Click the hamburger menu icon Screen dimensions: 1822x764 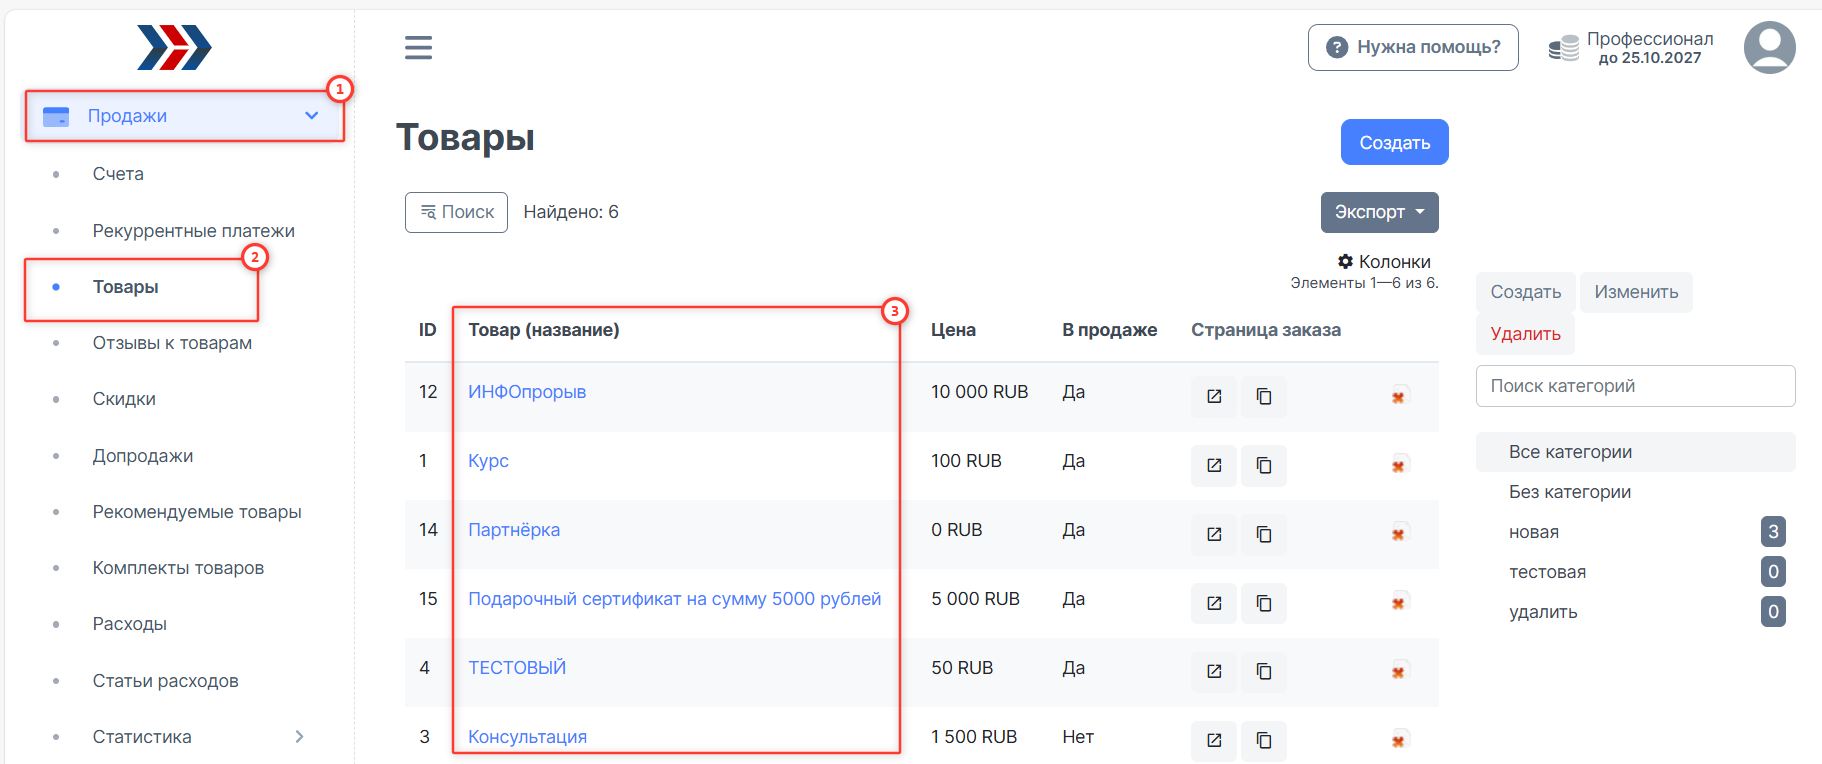[x=418, y=47]
